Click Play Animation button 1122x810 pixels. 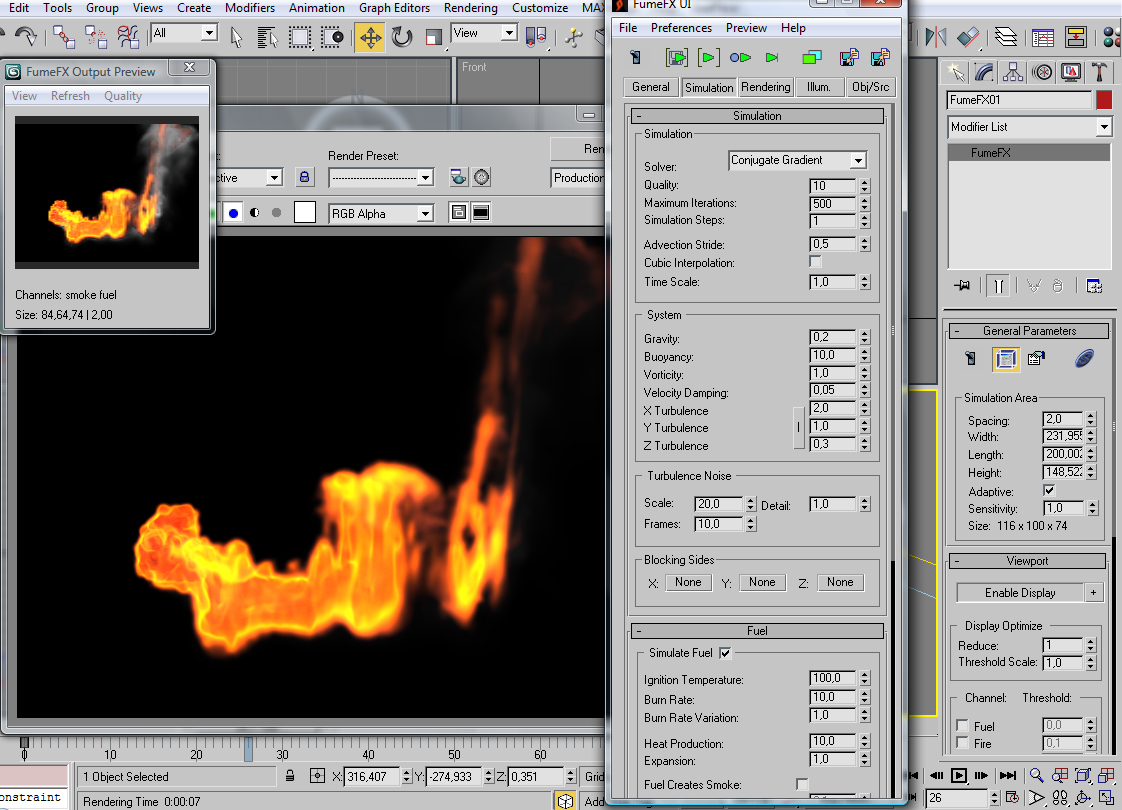(959, 776)
